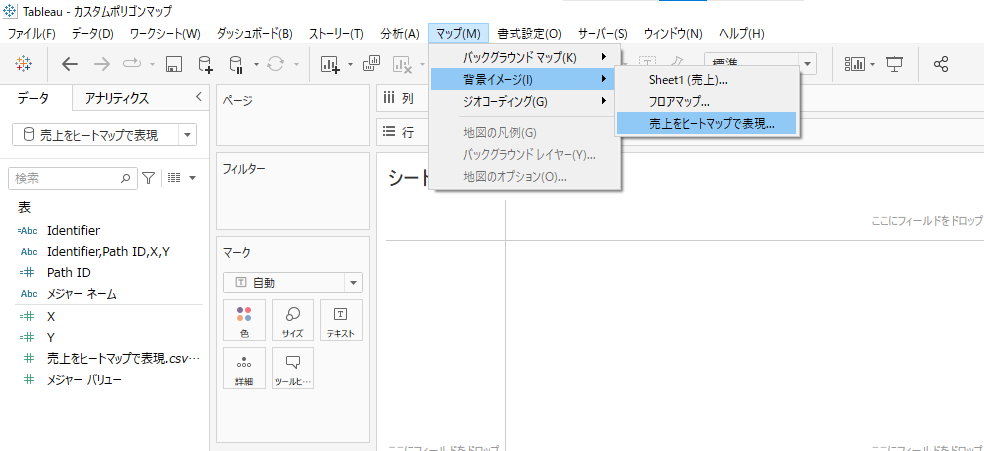Click the フィルター shelf area
Image resolution: width=984 pixels, height=451 pixels.
pyautogui.click(x=293, y=191)
